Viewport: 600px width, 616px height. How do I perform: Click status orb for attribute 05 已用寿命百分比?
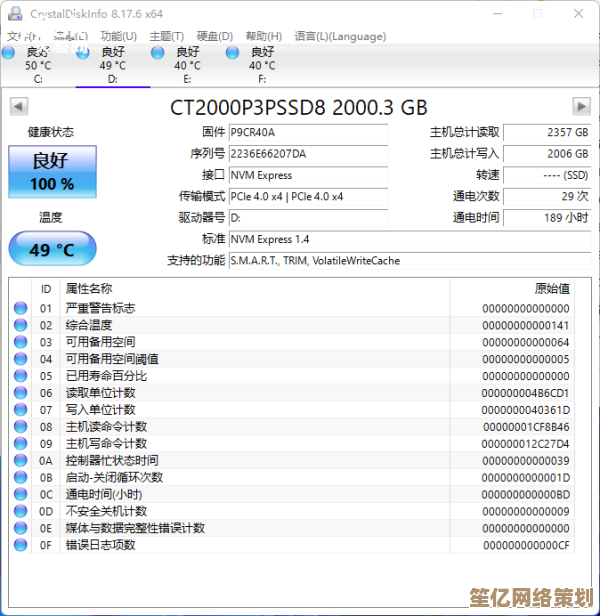point(20,376)
